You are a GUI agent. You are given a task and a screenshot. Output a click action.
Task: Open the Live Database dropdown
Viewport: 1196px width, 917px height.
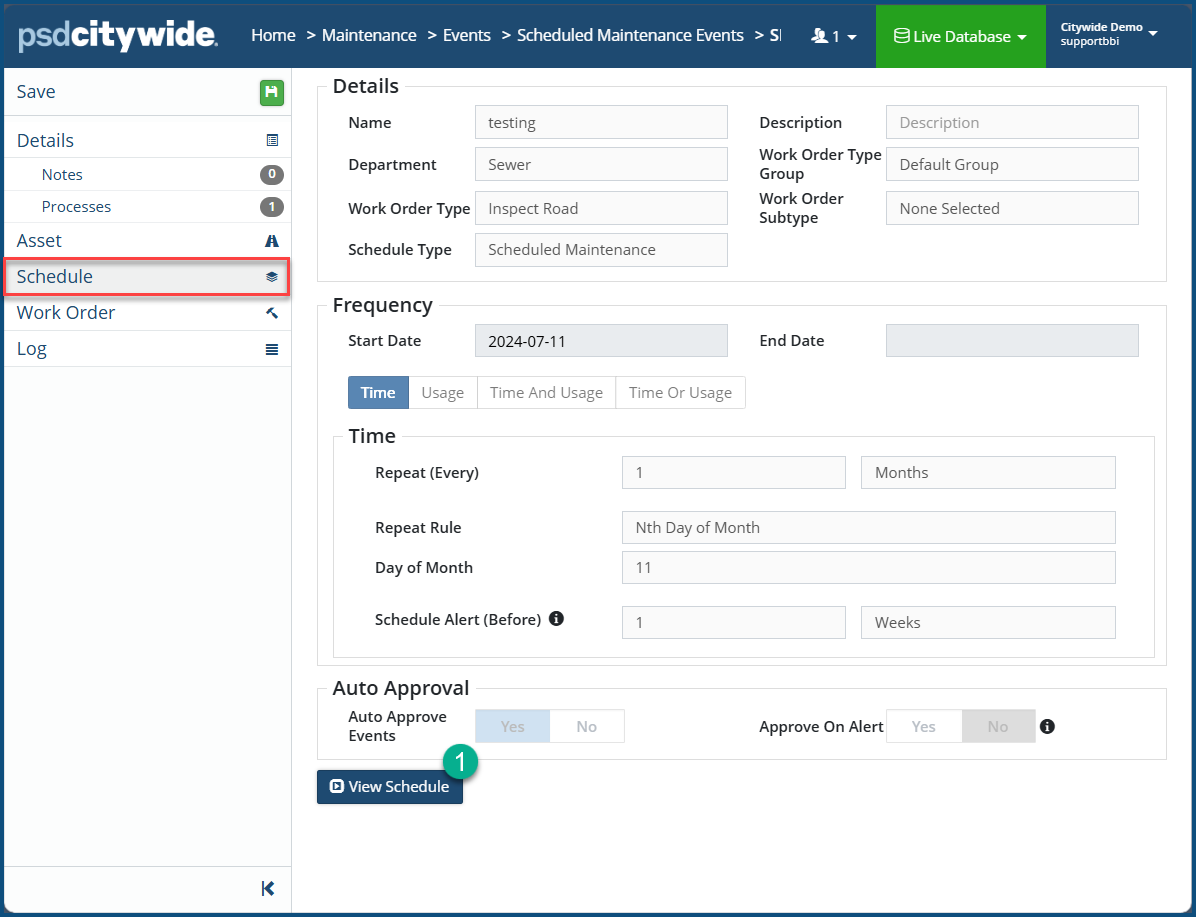pyautogui.click(x=960, y=36)
